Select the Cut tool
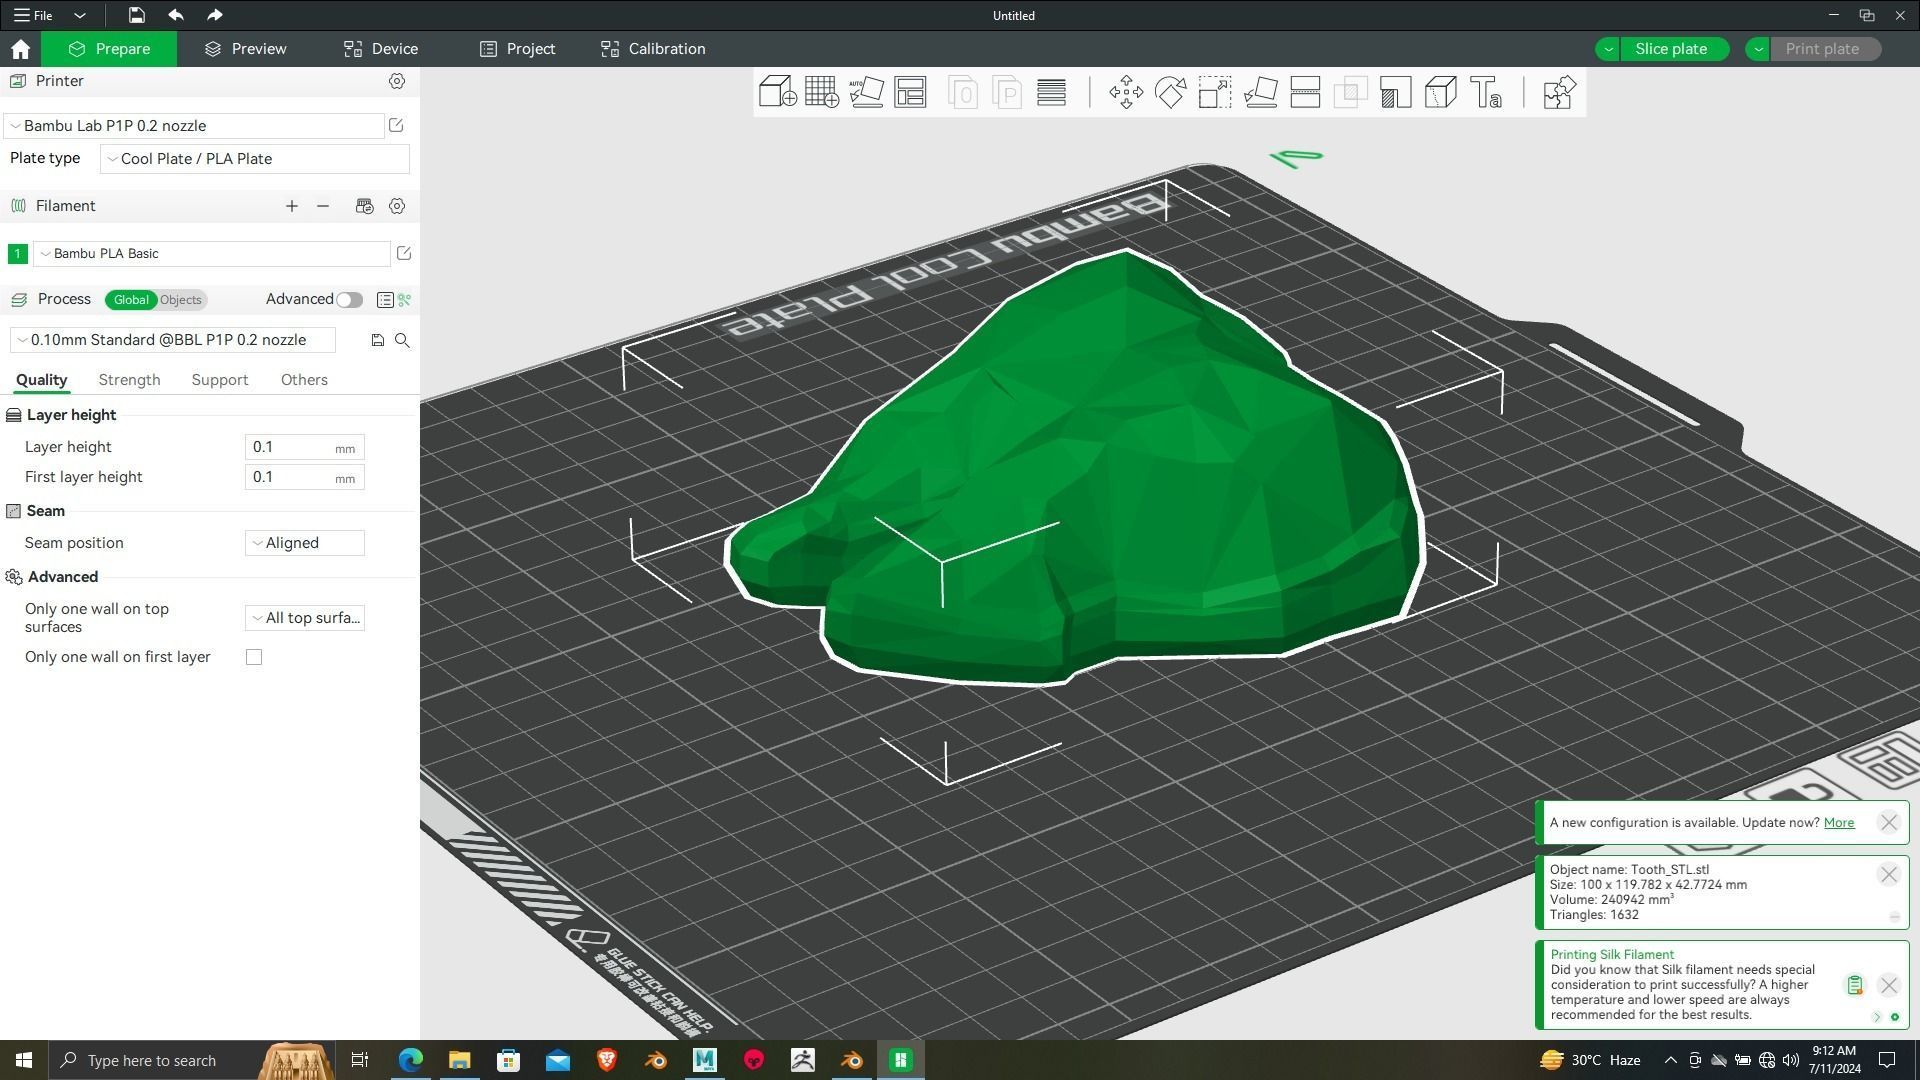This screenshot has width=1920, height=1080. coord(1305,92)
